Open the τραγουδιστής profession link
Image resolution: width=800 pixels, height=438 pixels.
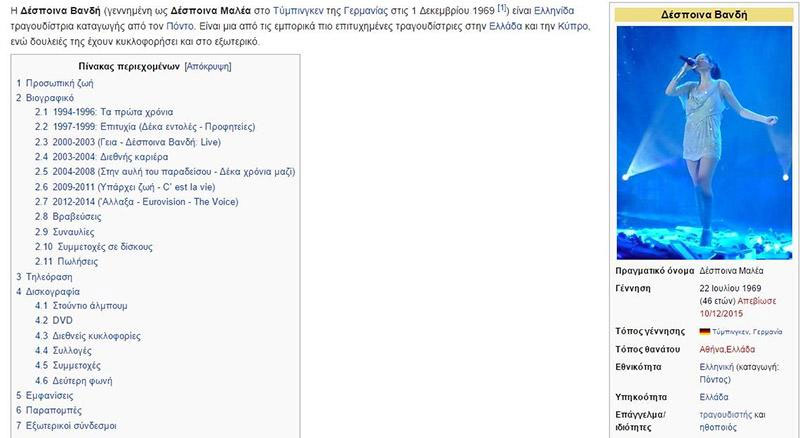pyautogui.click(x=725, y=414)
